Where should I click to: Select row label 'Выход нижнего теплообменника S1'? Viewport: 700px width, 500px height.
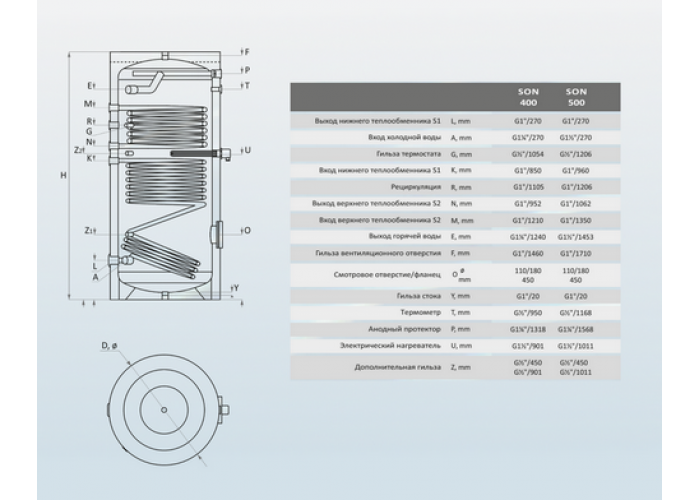378,121
